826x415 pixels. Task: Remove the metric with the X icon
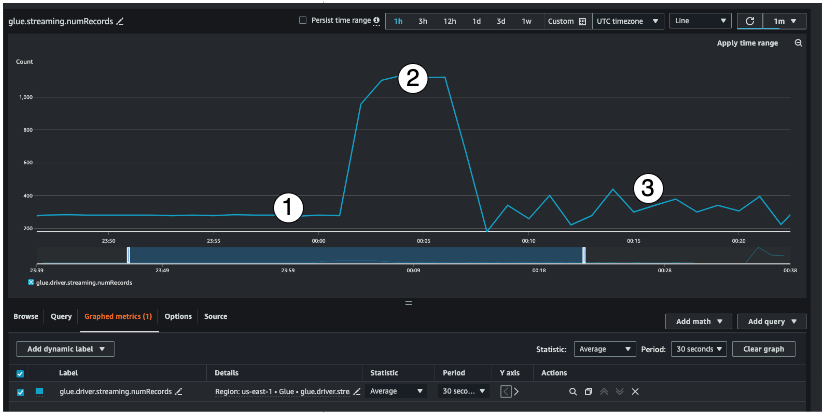click(x=635, y=391)
